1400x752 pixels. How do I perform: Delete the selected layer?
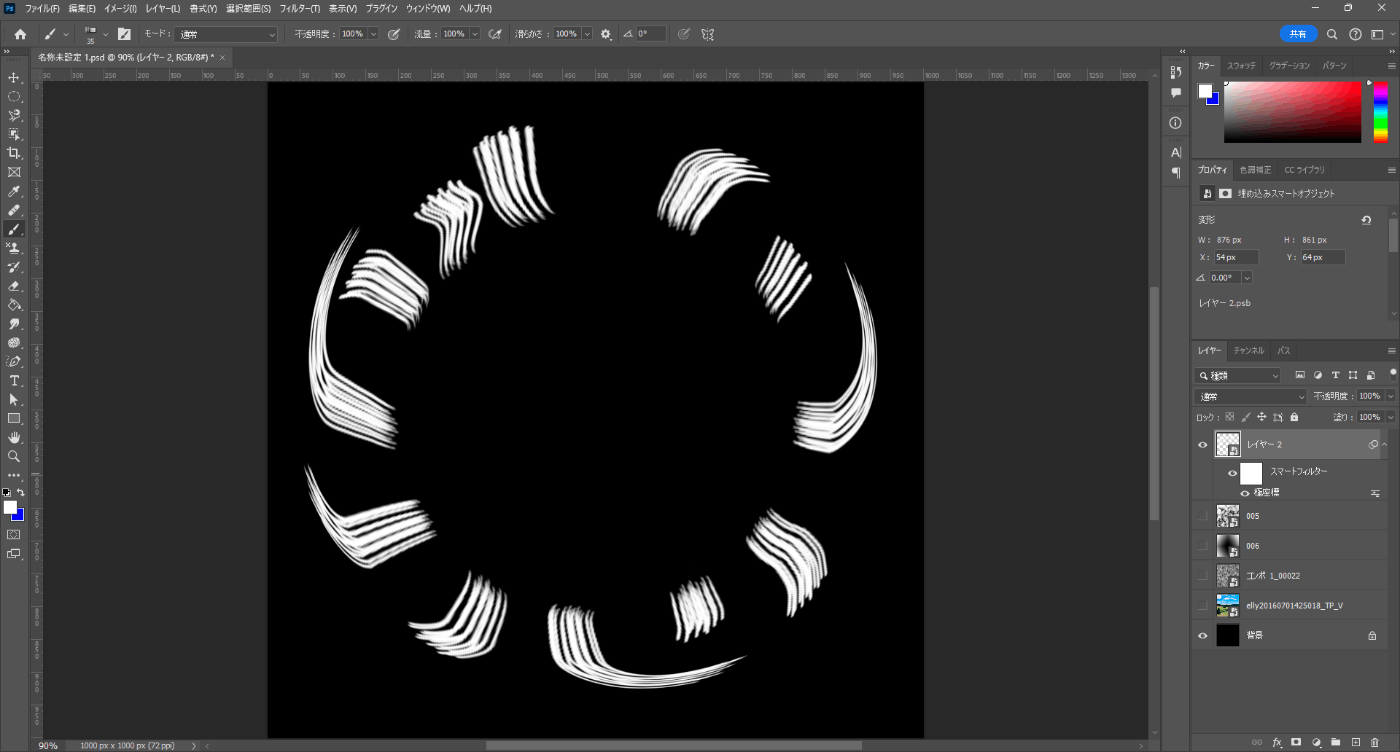(x=1375, y=743)
